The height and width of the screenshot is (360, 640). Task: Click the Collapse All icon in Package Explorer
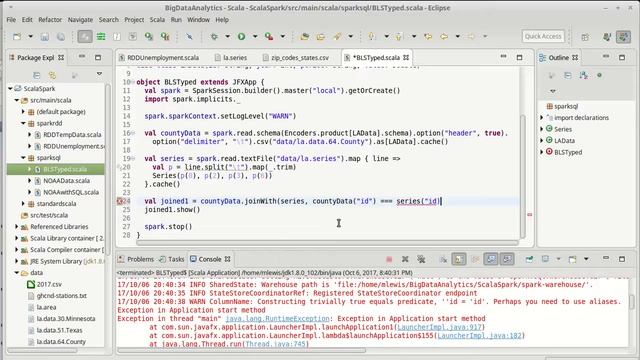pyautogui.click(x=36, y=75)
